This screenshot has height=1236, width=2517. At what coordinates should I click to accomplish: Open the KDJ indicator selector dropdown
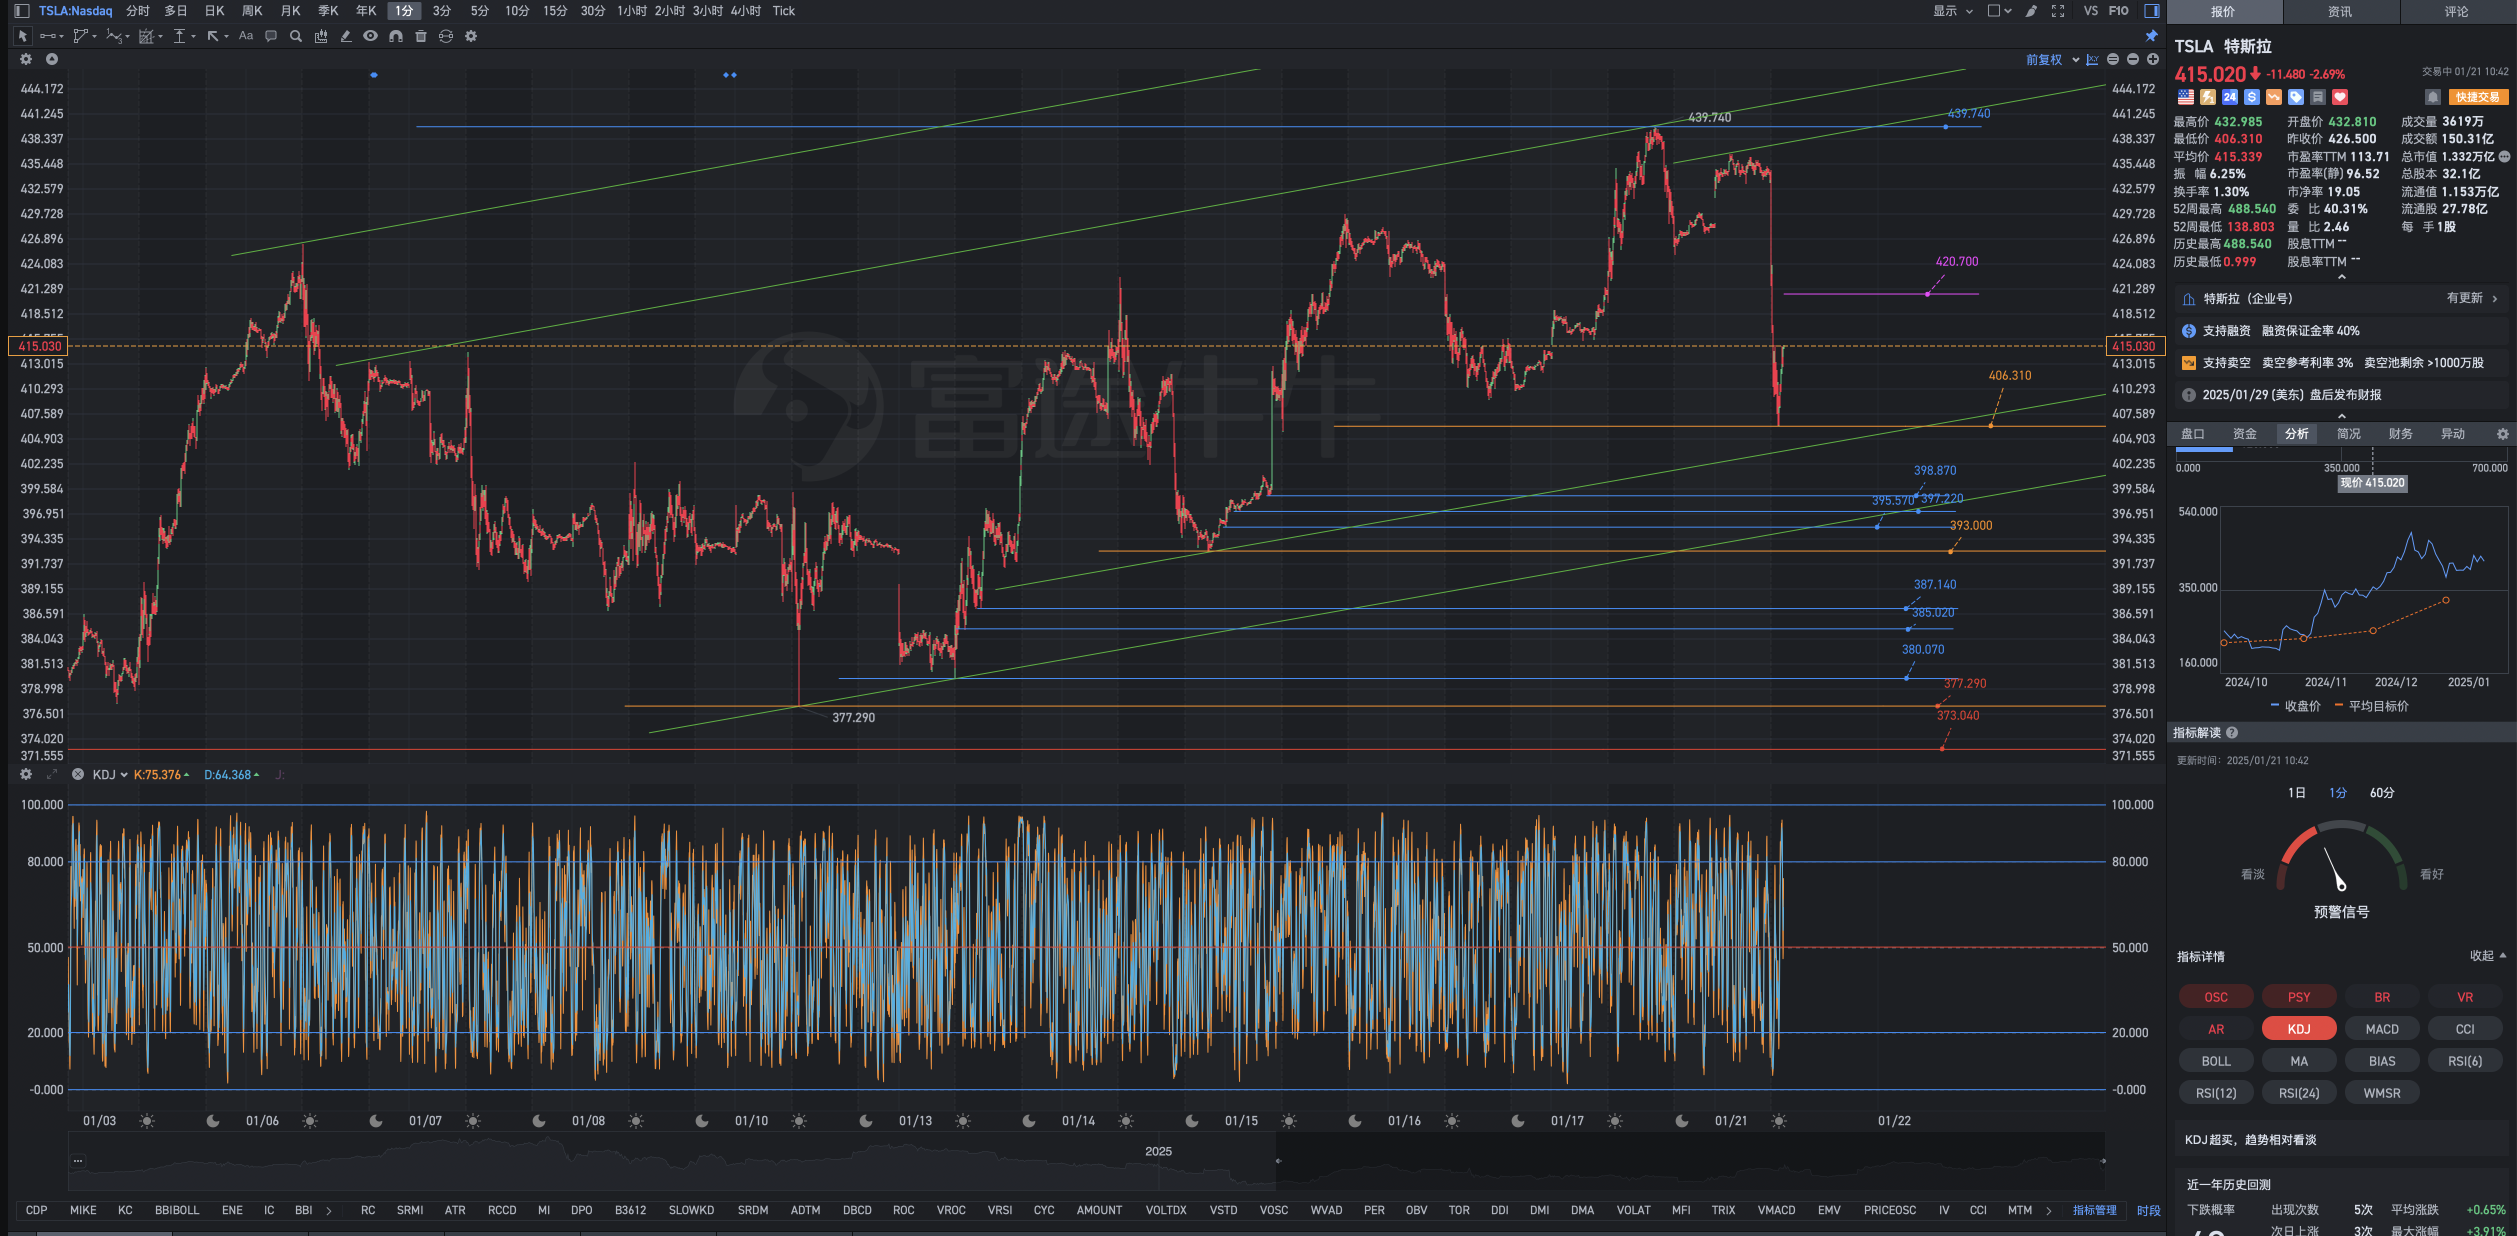(x=110, y=775)
